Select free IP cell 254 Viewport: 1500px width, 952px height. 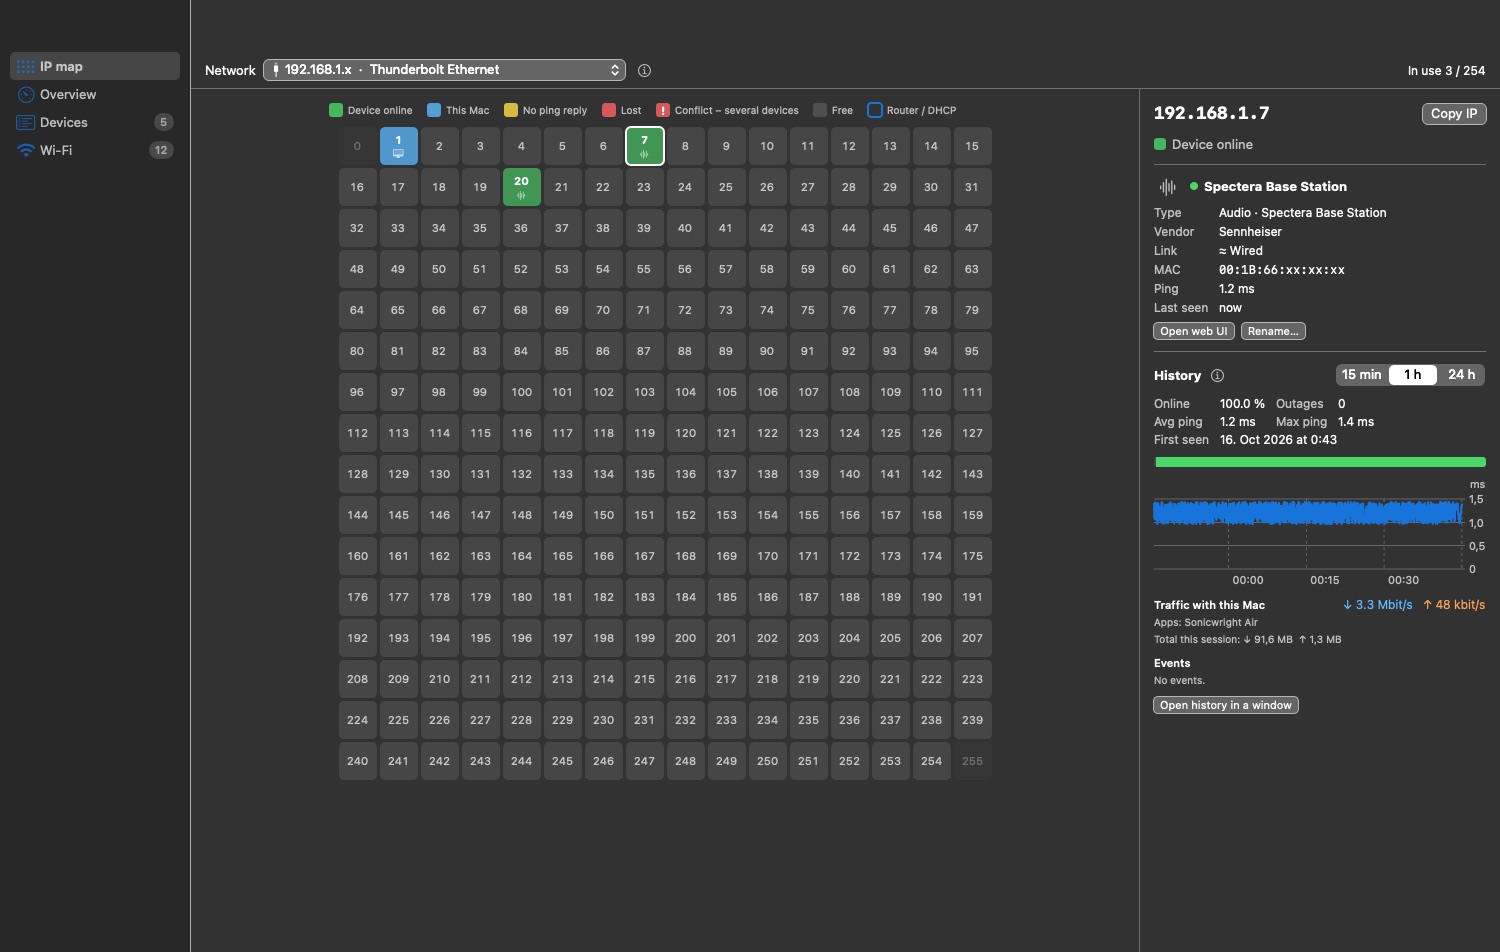pos(931,761)
